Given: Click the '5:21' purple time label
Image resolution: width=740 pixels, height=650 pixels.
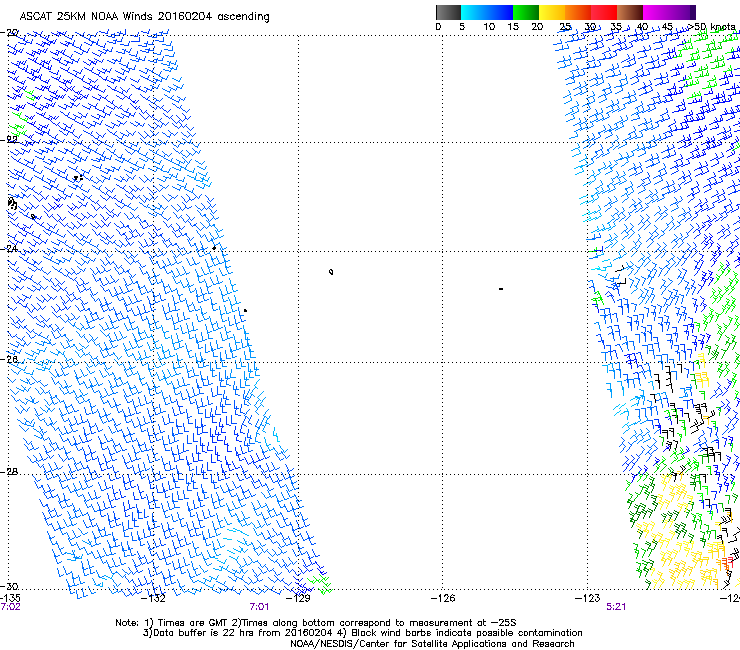Looking at the screenshot, I should (x=616, y=607).
